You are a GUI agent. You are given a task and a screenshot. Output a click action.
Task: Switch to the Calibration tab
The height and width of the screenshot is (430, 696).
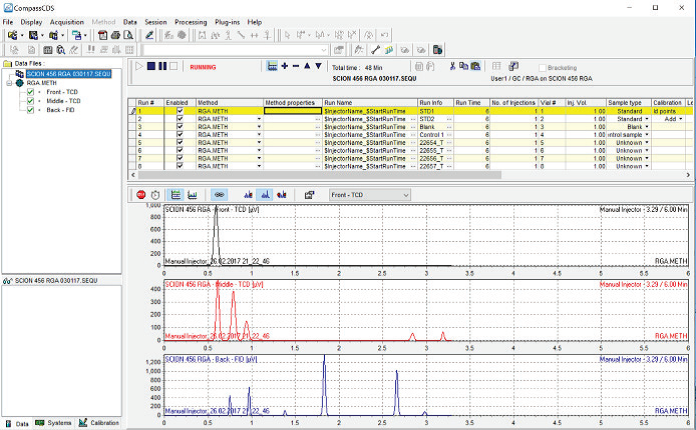coord(98,423)
